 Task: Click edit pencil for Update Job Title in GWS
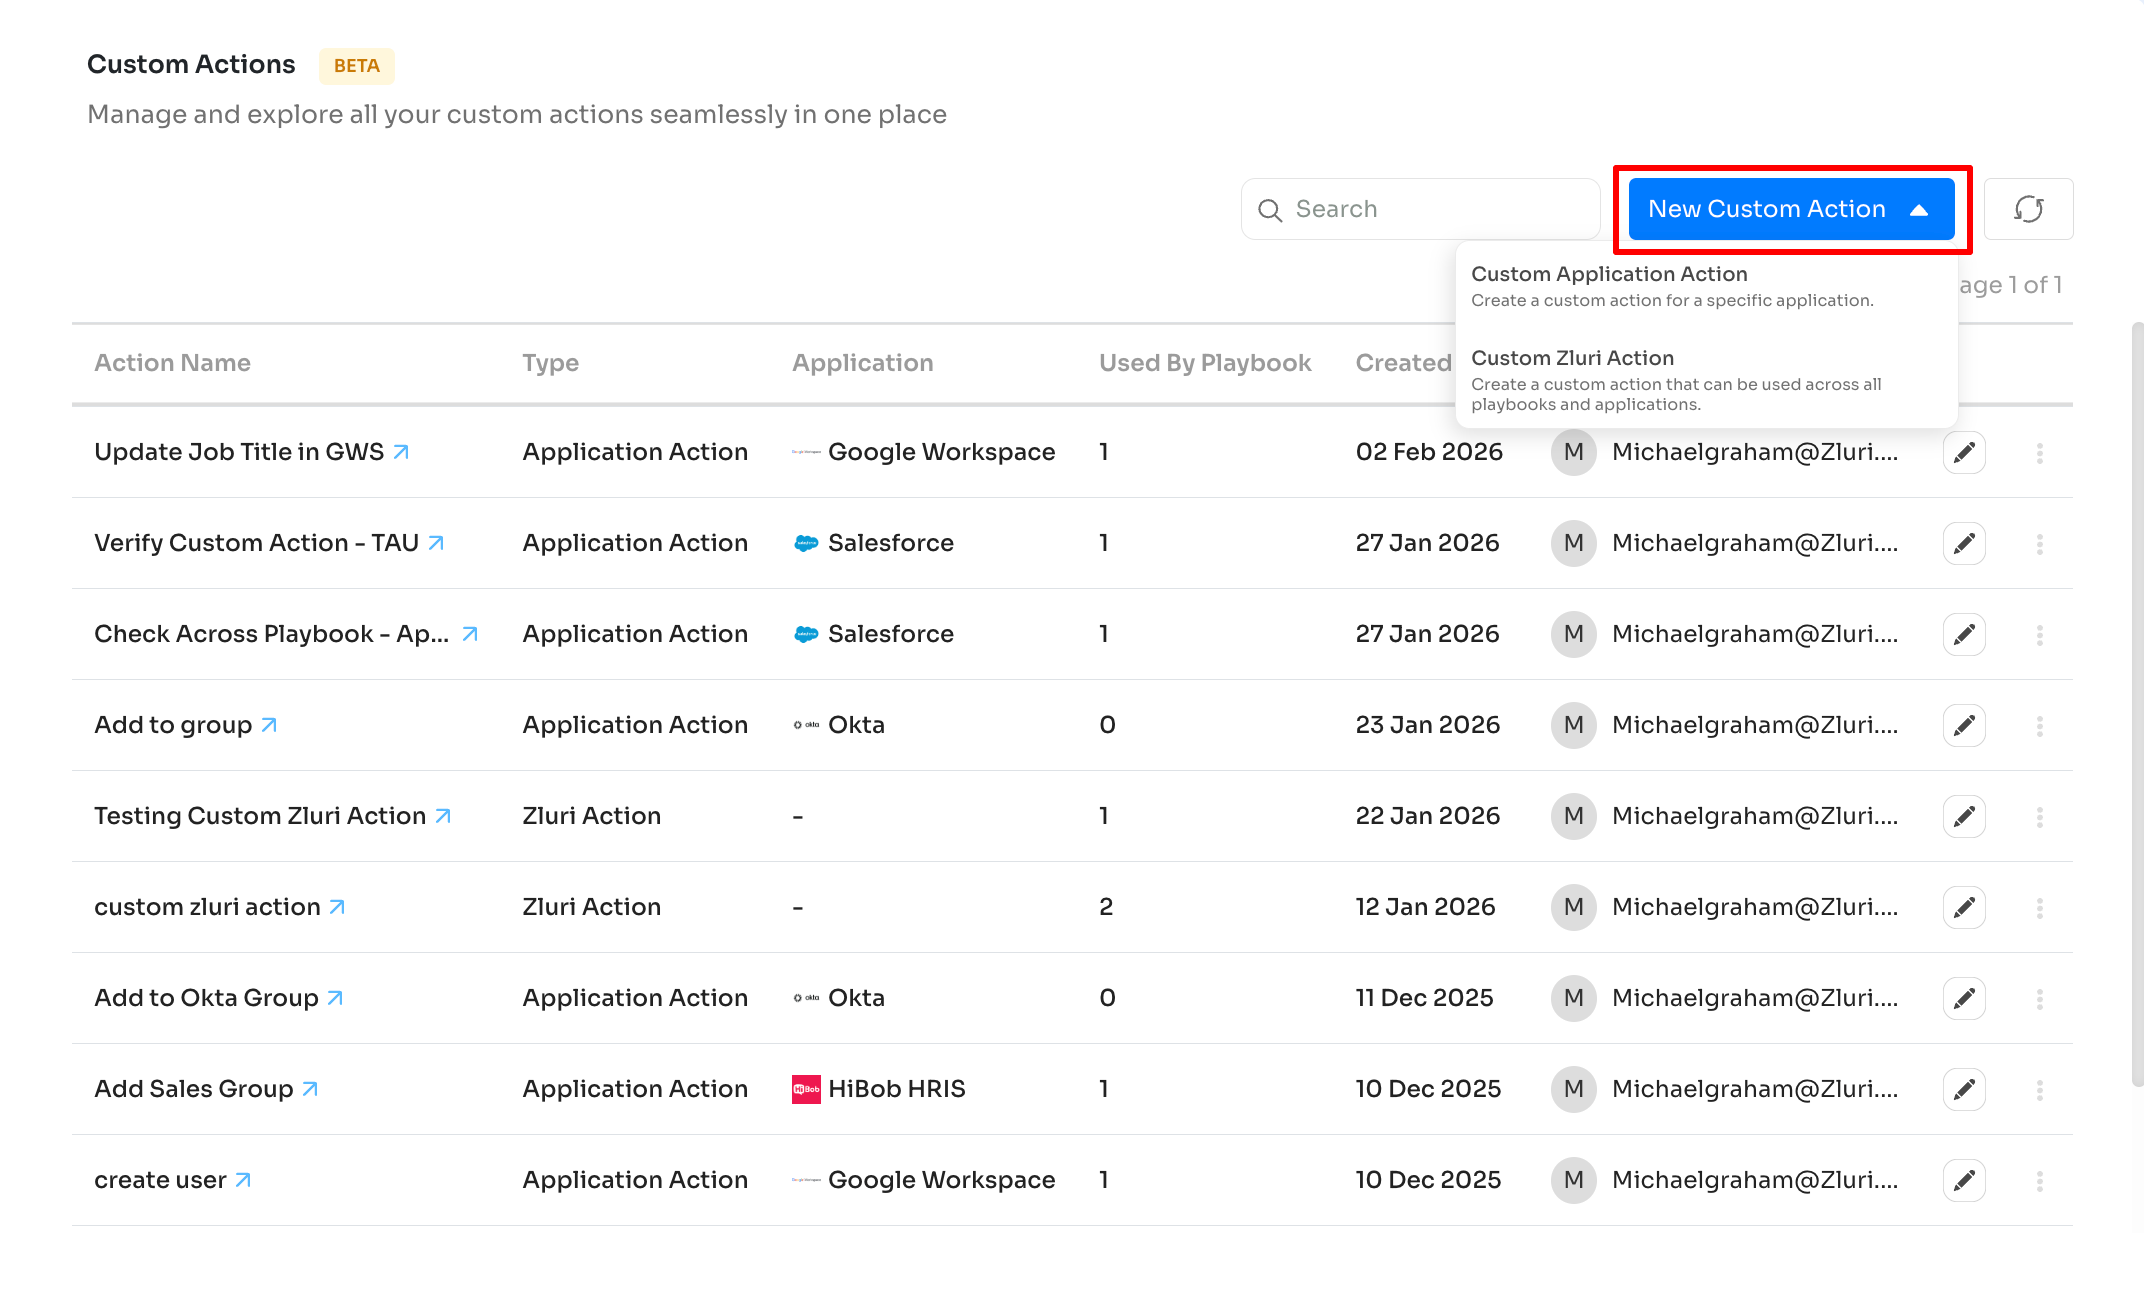click(1964, 453)
